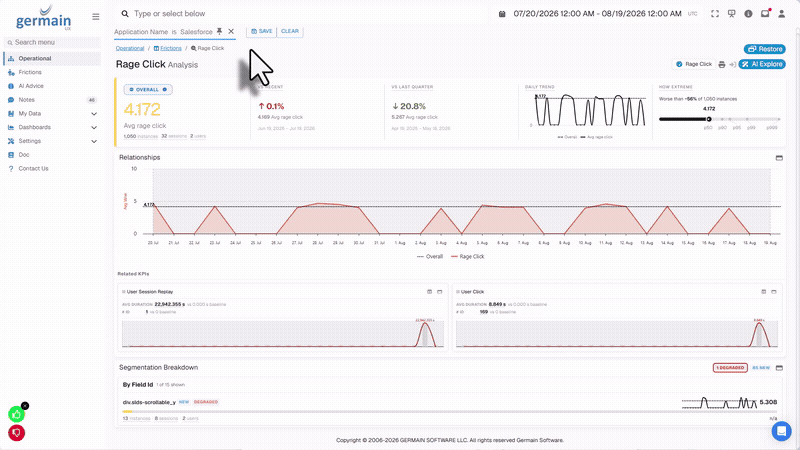This screenshot has width=800, height=450.
Task: Open Notes in the sidebar
Action: tap(53, 100)
